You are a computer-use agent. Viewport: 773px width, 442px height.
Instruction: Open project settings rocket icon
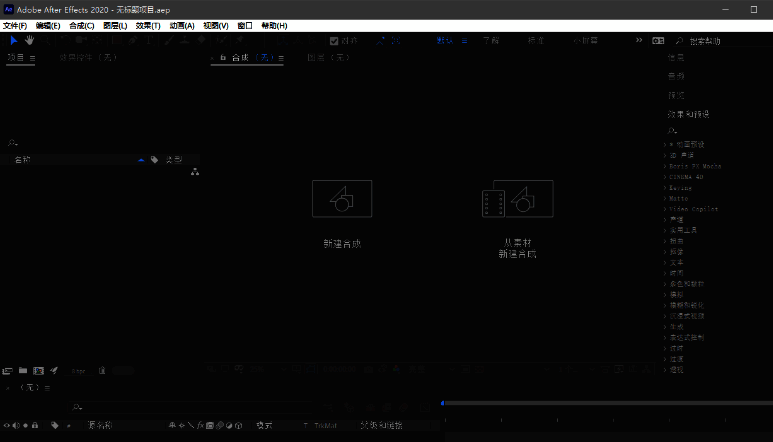click(54, 371)
